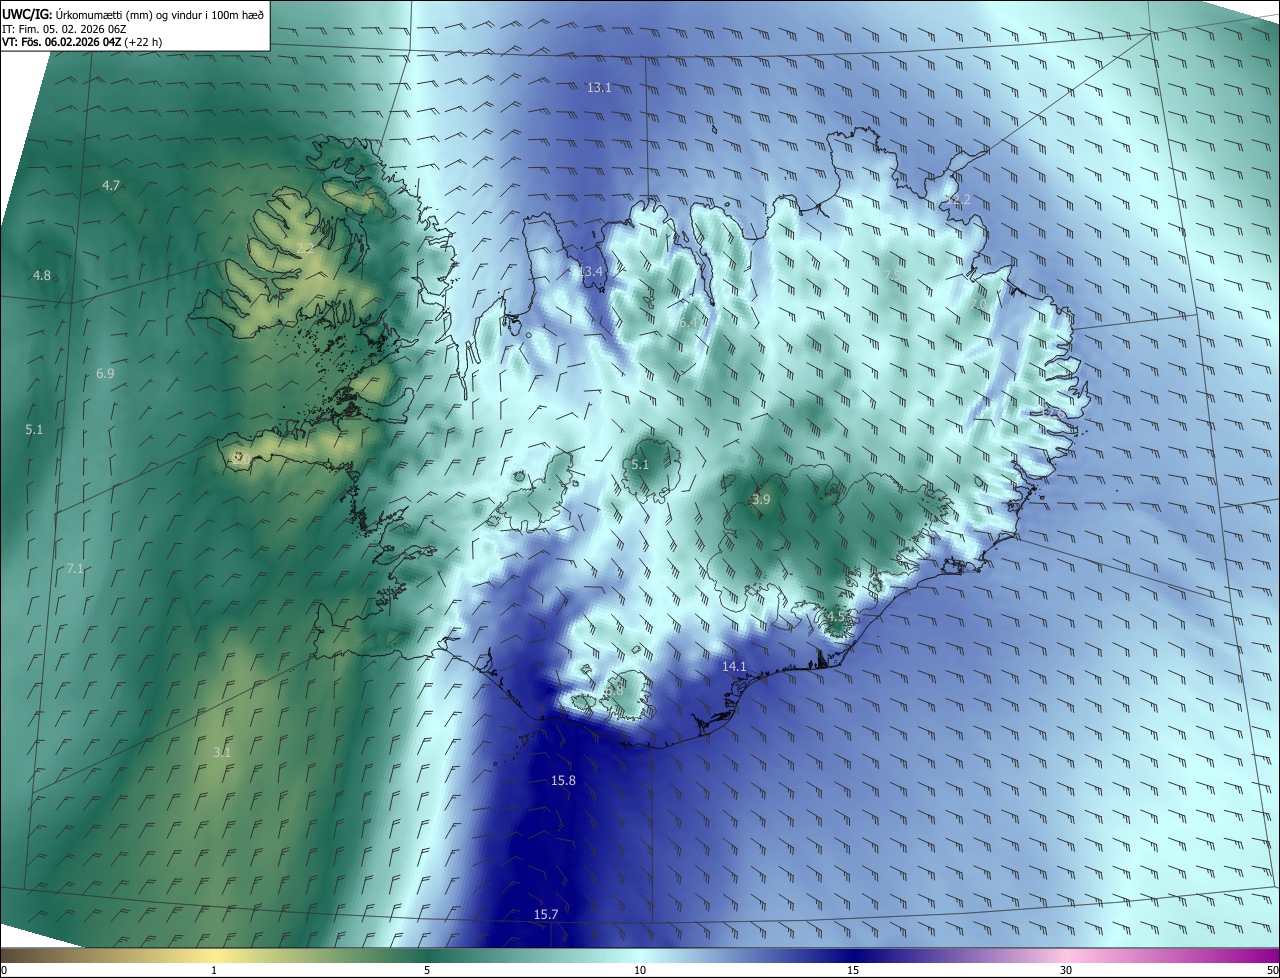The width and height of the screenshot is (1280, 978).
Task: Click the 12.6 value in the East Fjords
Action: 1052,411
